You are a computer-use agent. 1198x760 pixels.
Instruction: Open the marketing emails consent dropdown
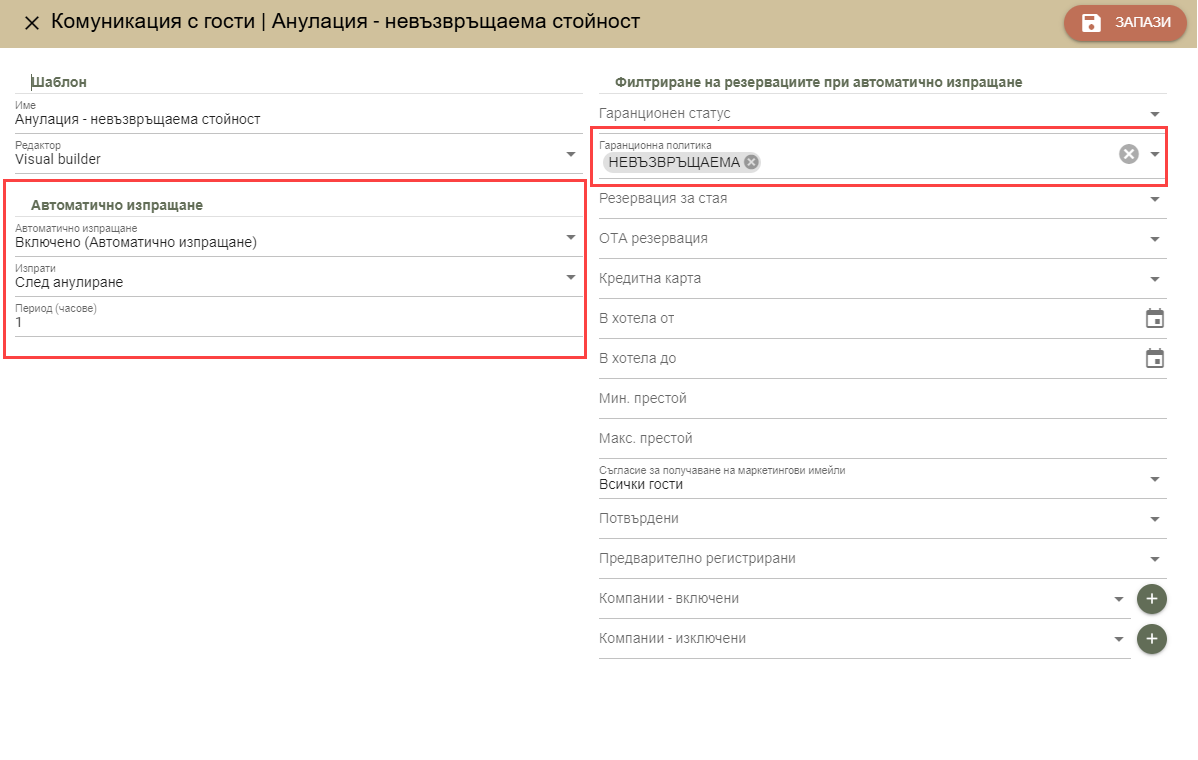(x=882, y=479)
